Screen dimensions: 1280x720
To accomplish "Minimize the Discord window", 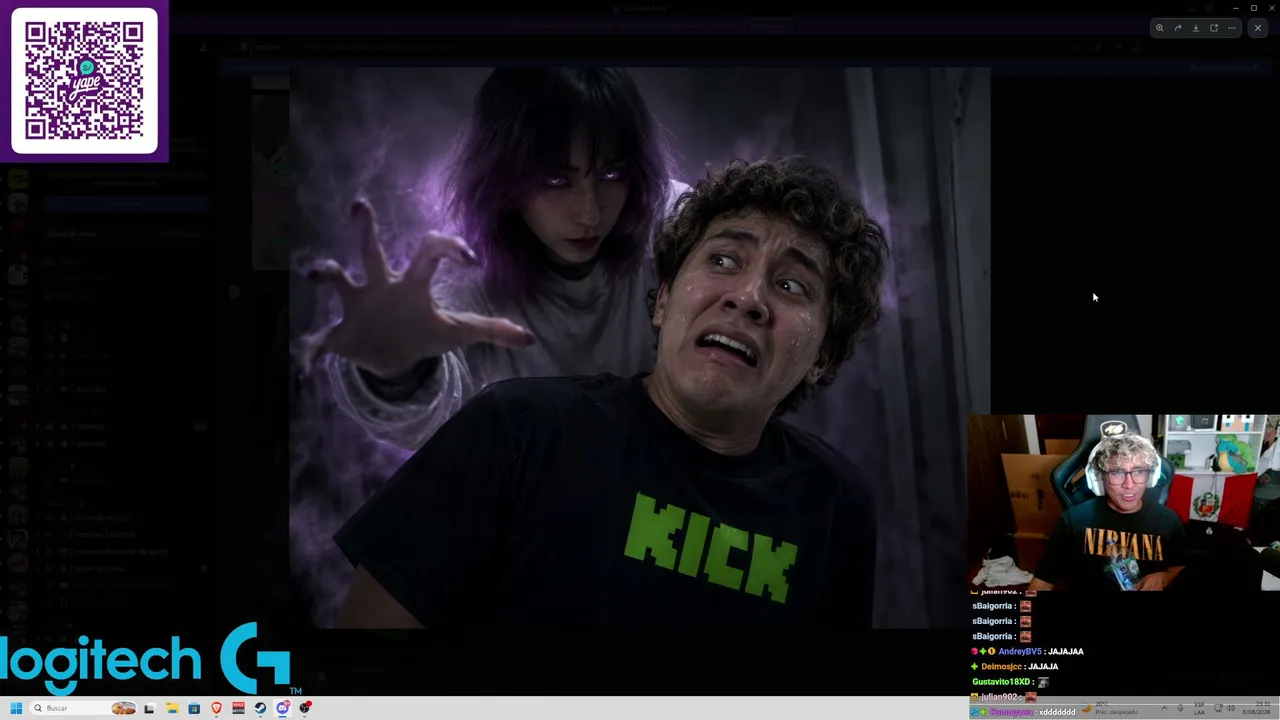I will coord(1236,8).
